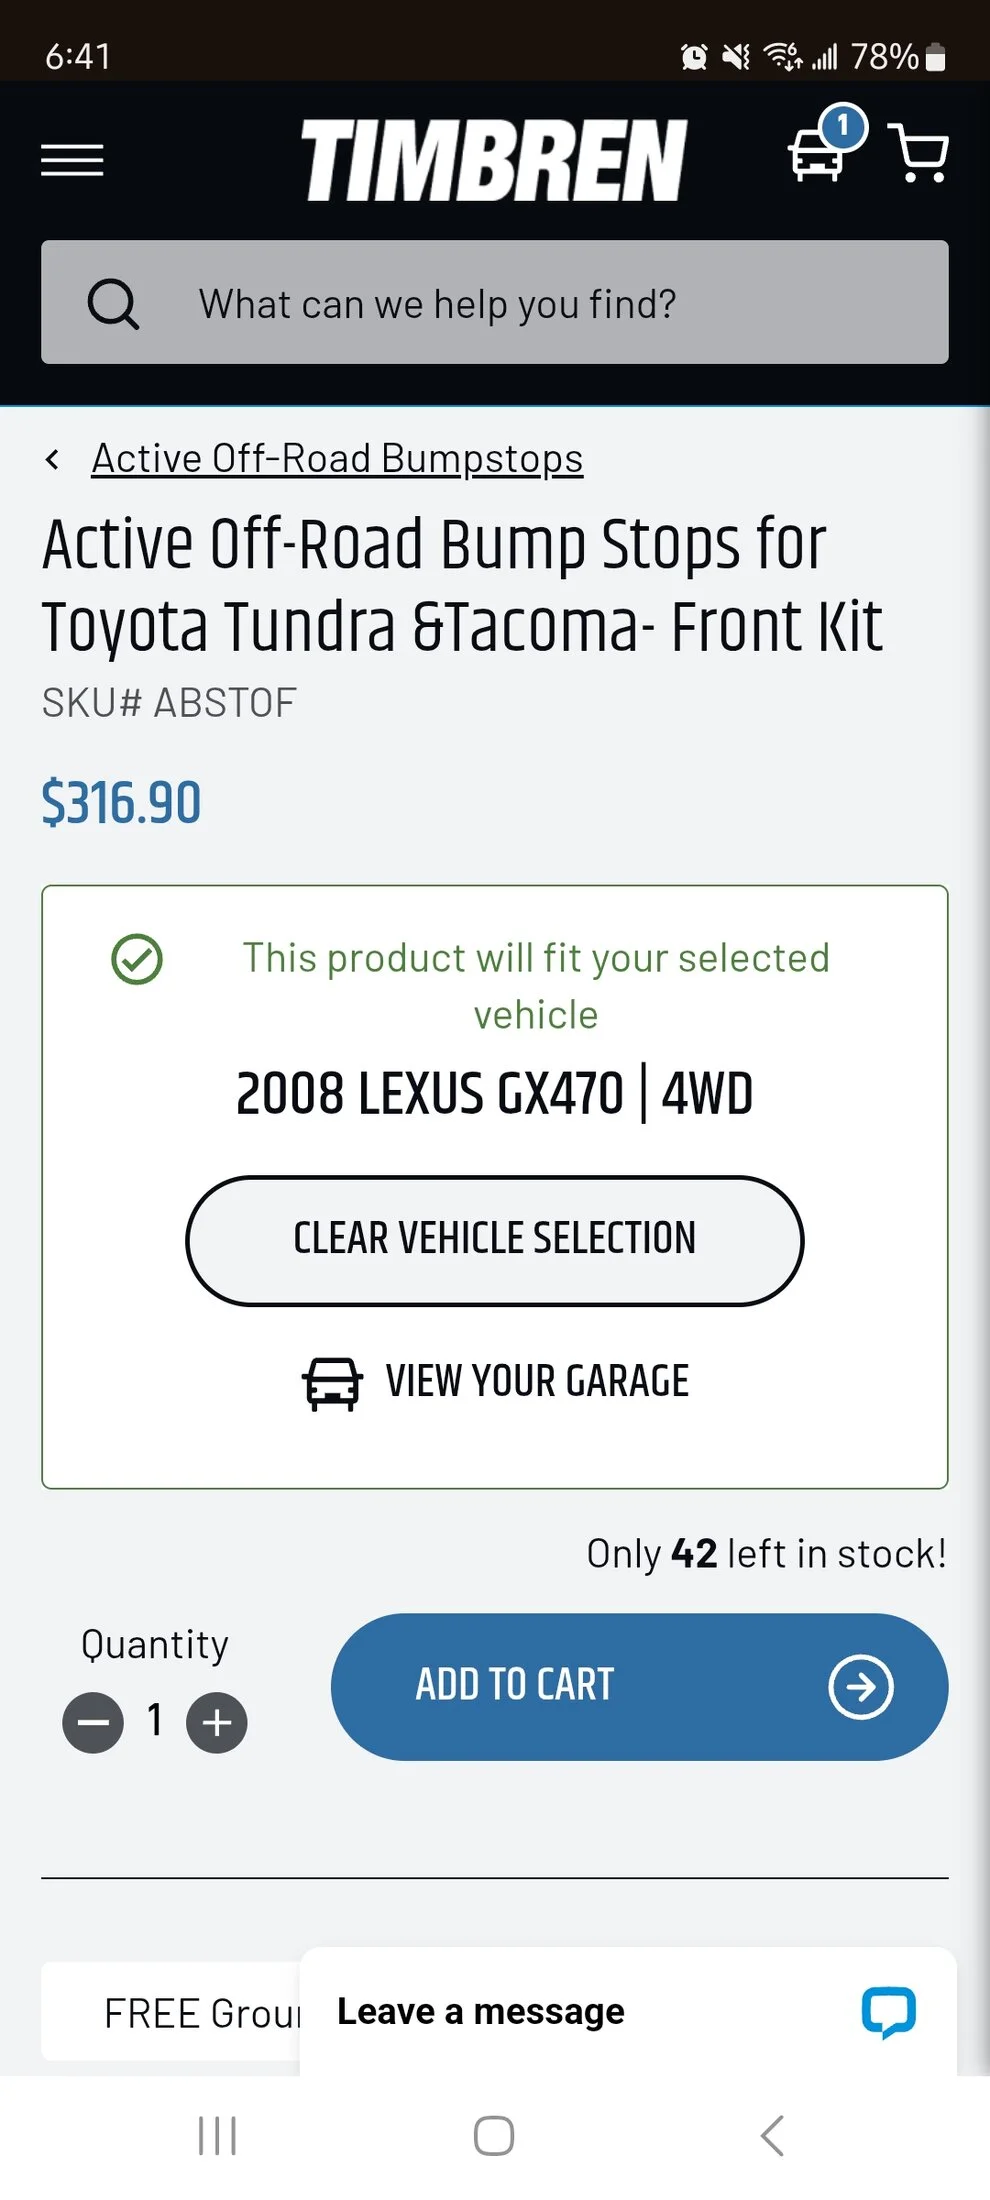Decrease quantity with minus button

(x=93, y=1722)
